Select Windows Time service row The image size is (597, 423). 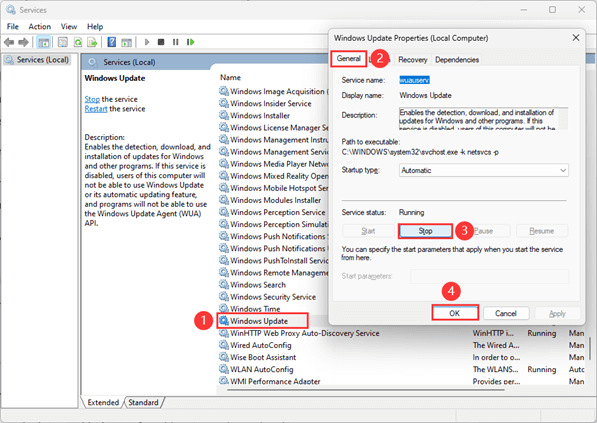(x=255, y=308)
